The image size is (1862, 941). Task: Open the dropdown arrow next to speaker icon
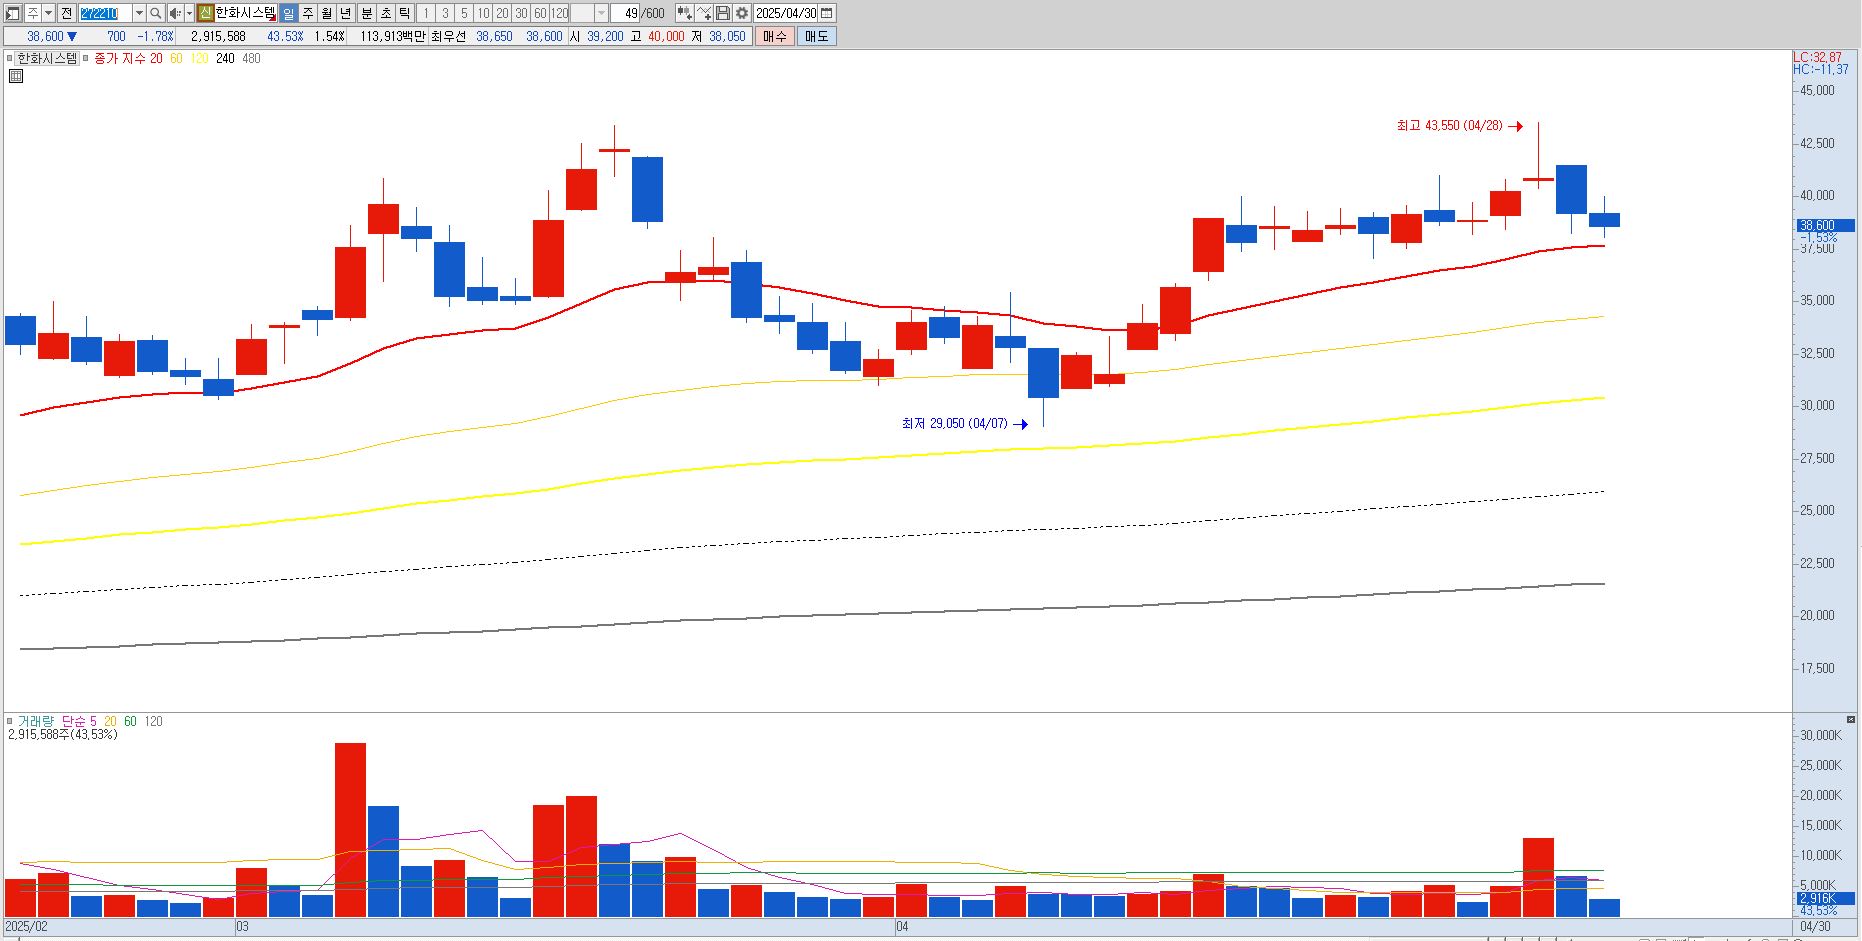pyautogui.click(x=189, y=13)
